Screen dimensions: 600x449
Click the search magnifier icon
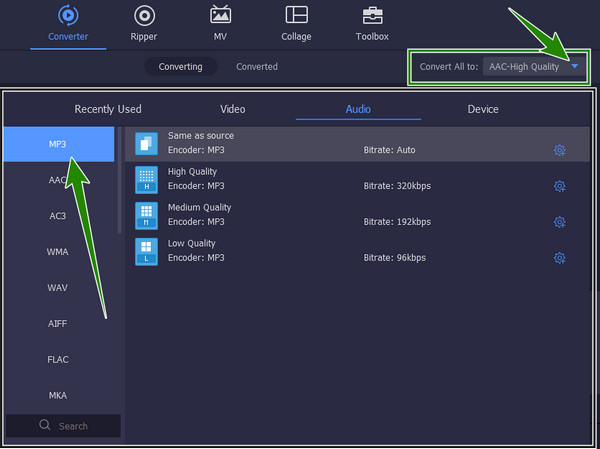coord(45,425)
